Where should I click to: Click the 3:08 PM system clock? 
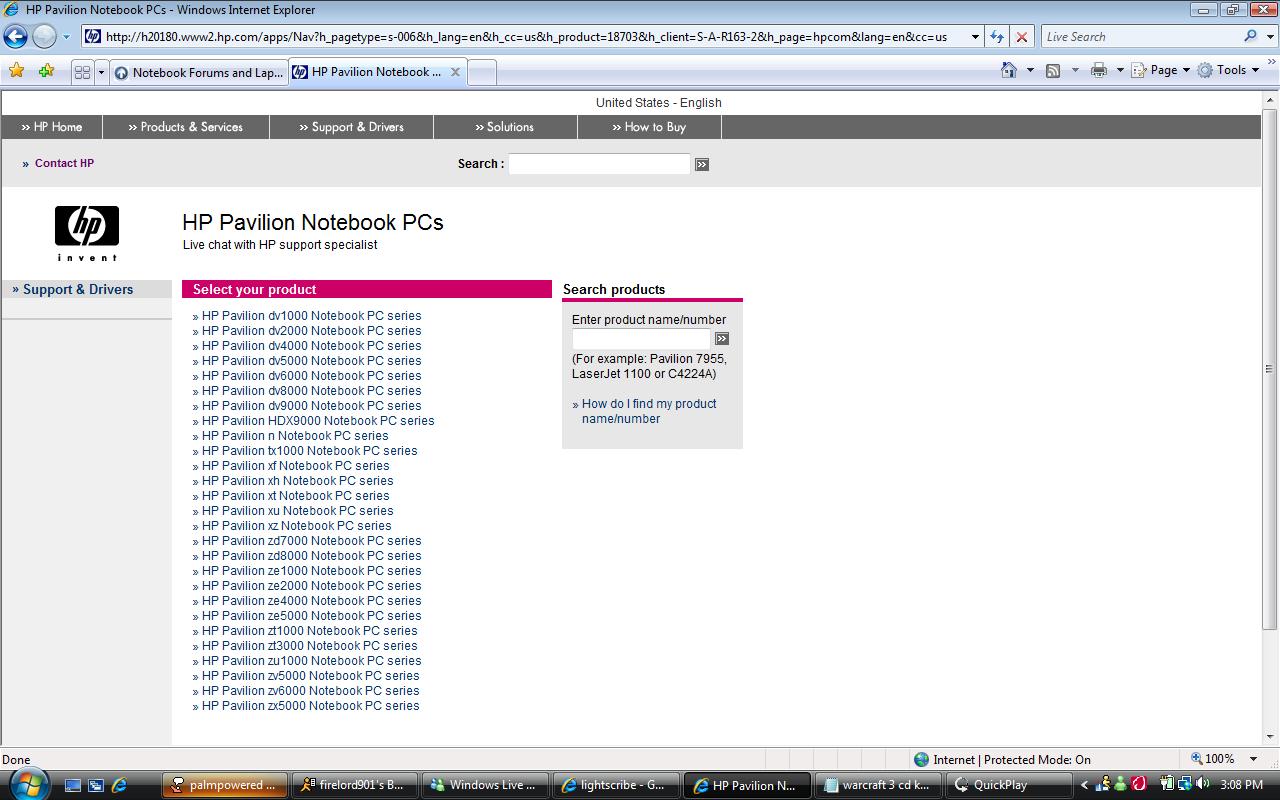[1241, 785]
